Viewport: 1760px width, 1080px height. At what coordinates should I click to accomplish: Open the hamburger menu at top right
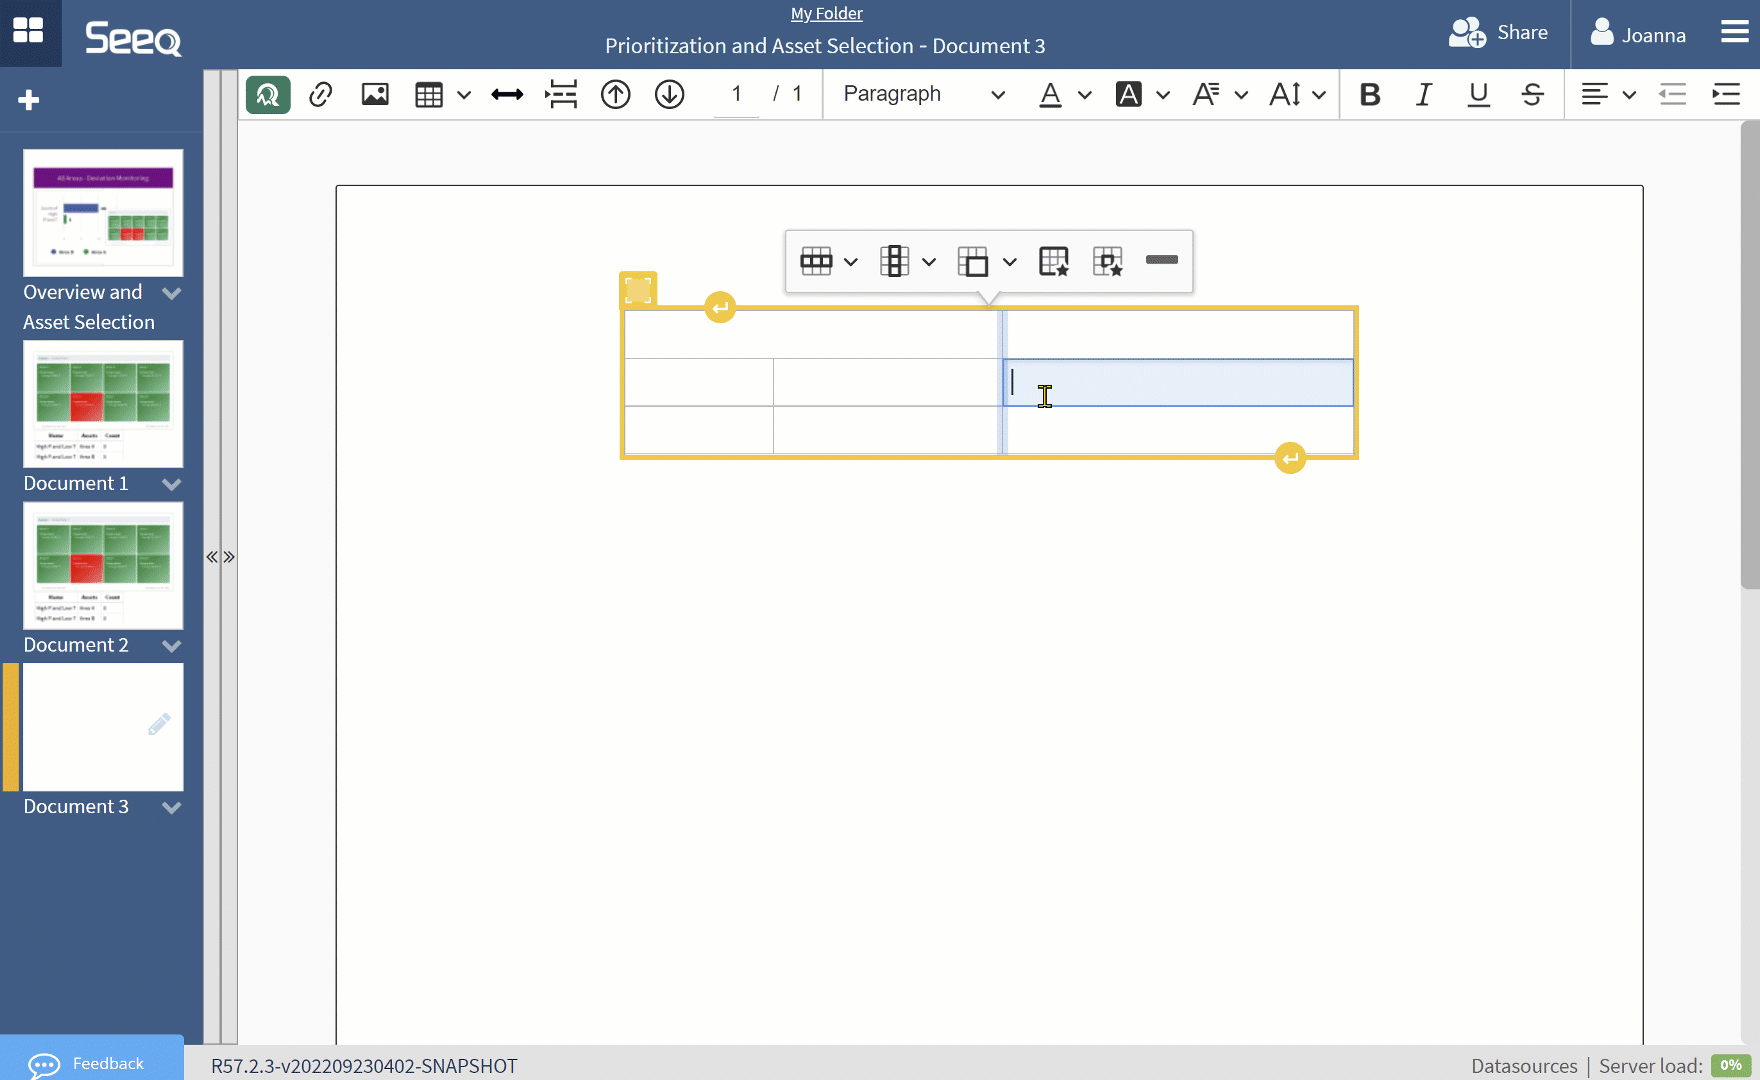pyautogui.click(x=1735, y=32)
